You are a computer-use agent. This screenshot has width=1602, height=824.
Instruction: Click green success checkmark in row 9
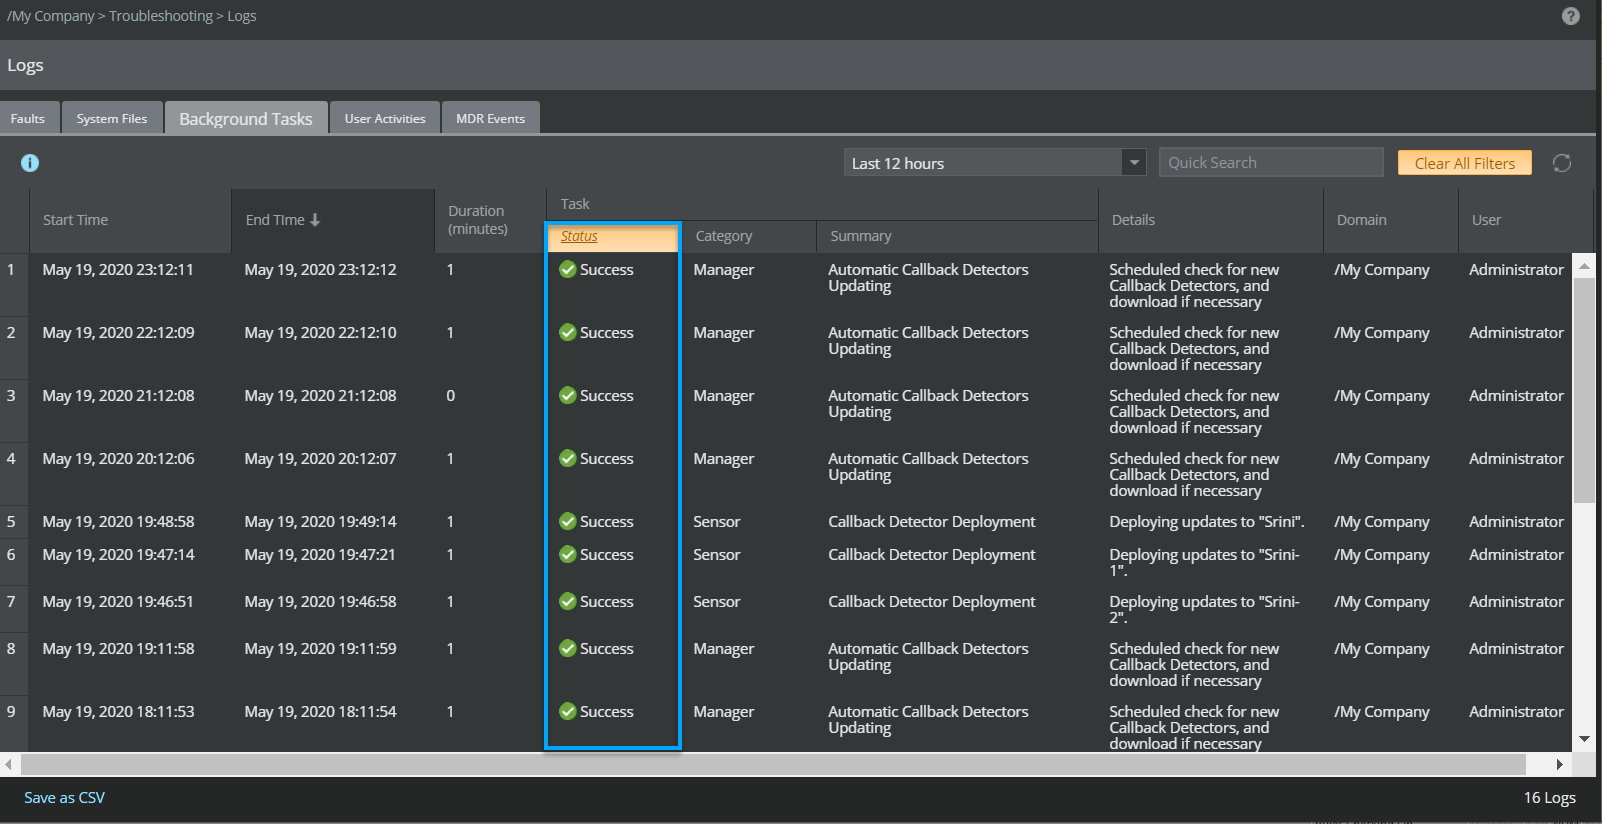click(x=568, y=711)
